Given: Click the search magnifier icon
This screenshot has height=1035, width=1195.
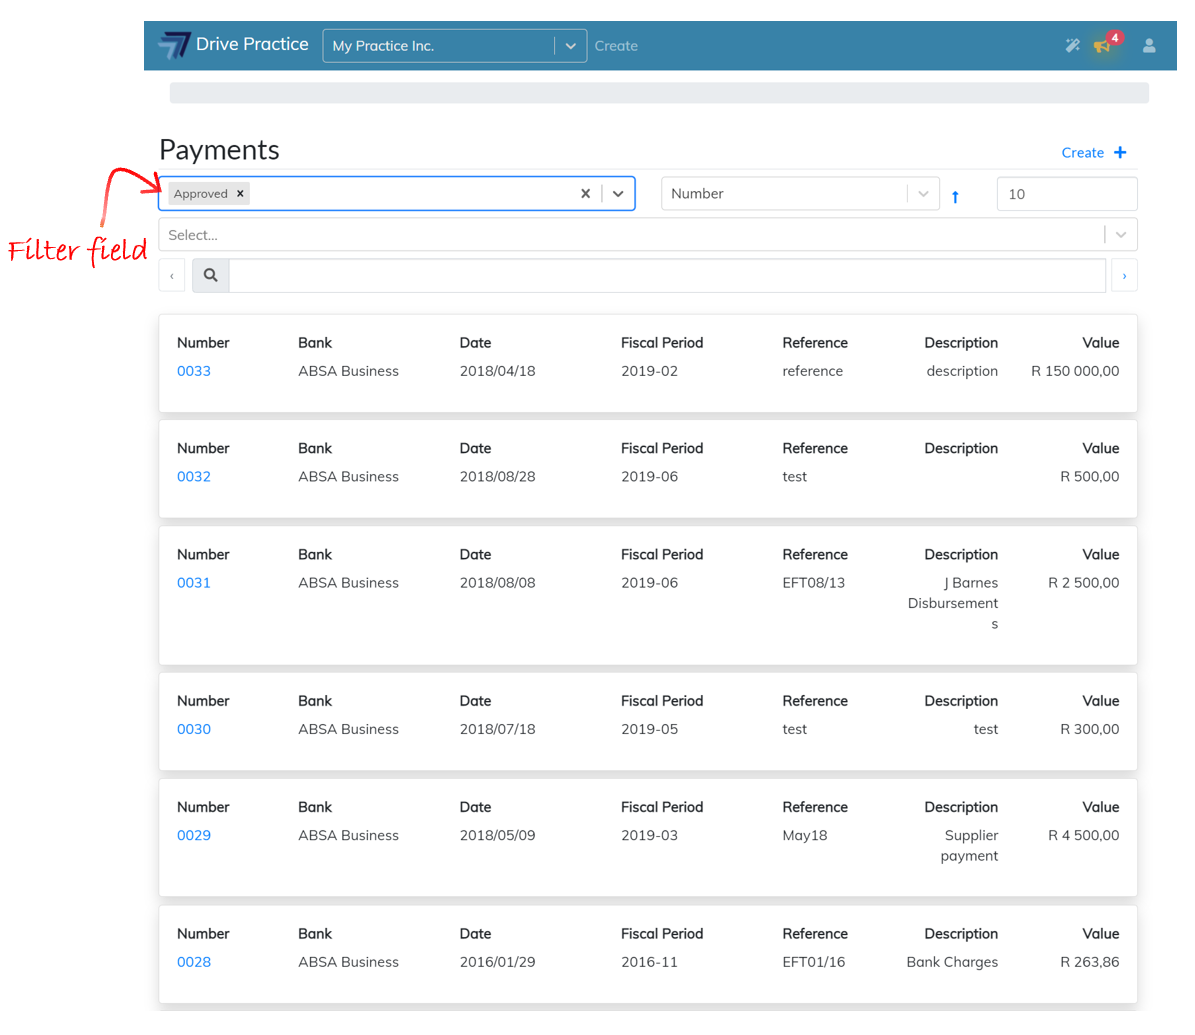Looking at the screenshot, I should click(x=211, y=275).
